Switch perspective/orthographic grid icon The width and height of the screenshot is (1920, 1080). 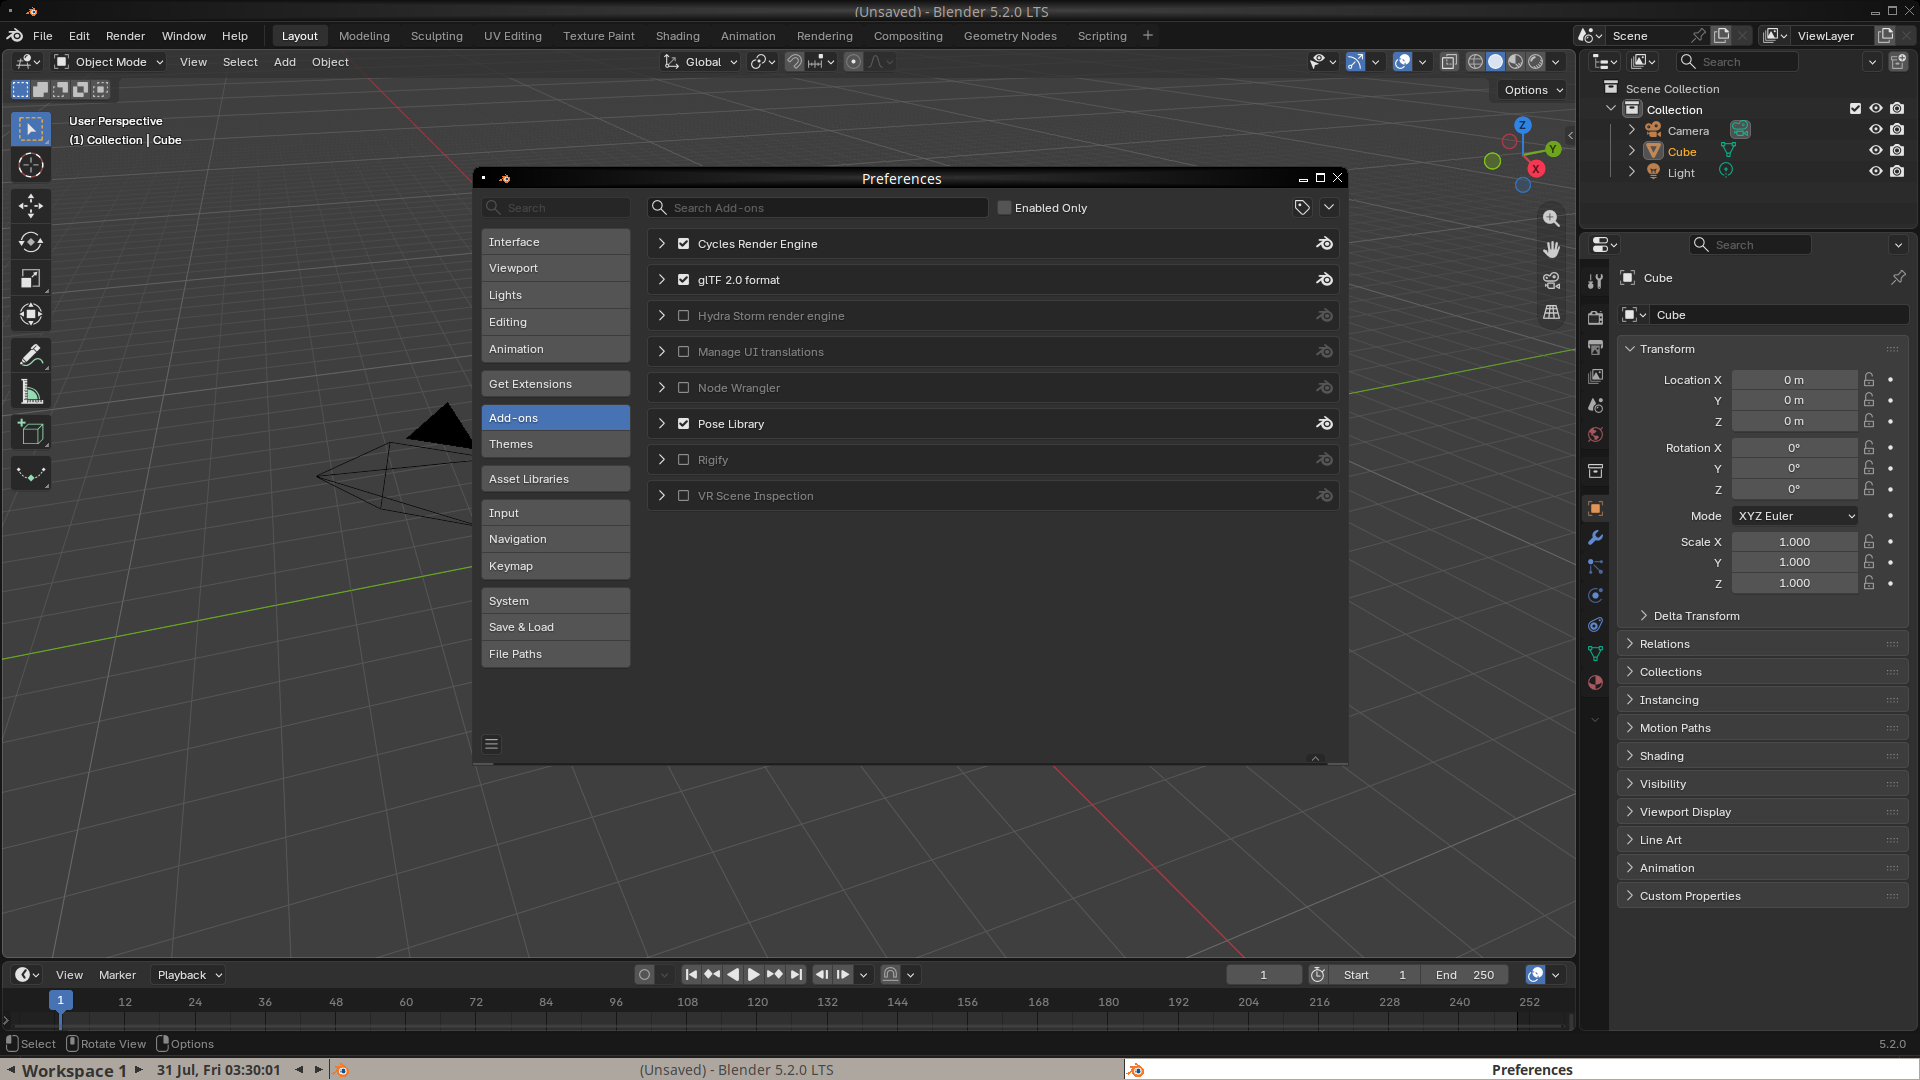(1551, 312)
